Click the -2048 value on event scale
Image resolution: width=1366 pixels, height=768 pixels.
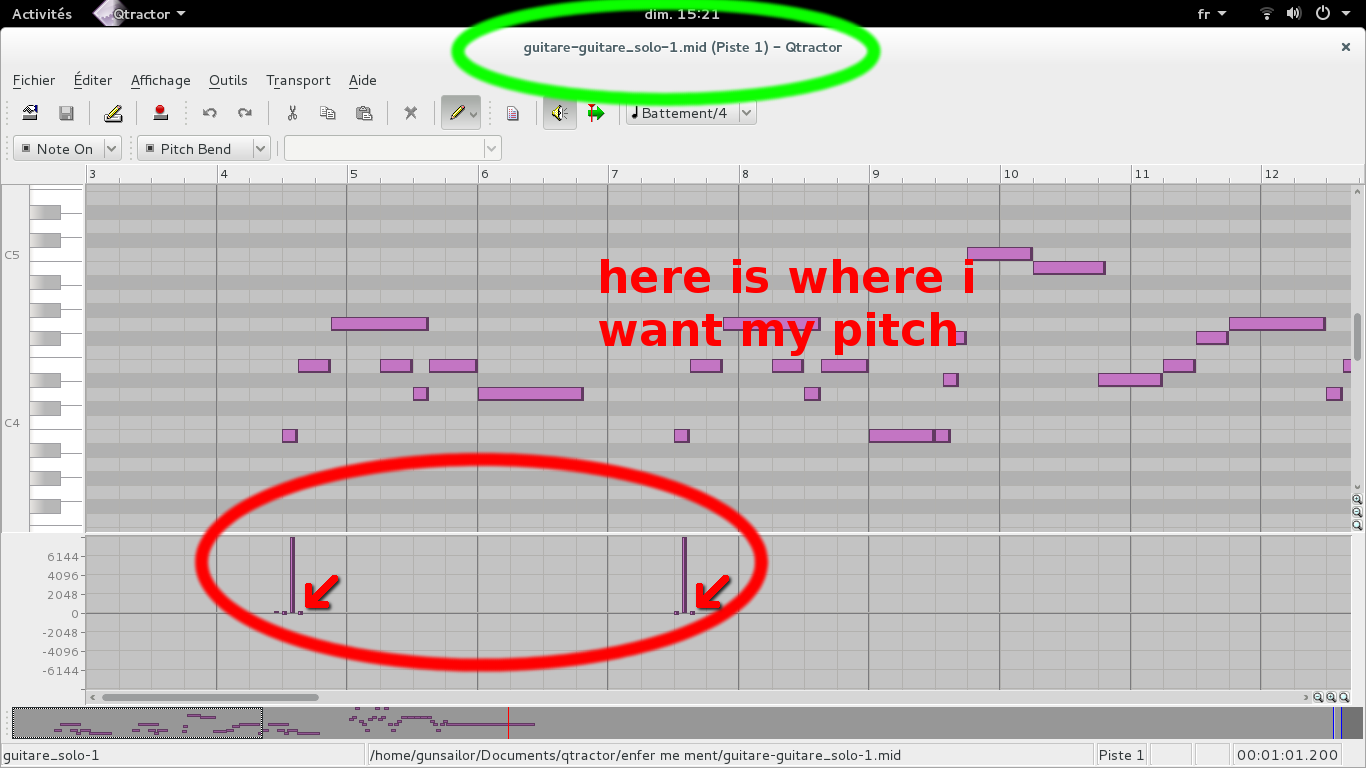click(x=59, y=633)
